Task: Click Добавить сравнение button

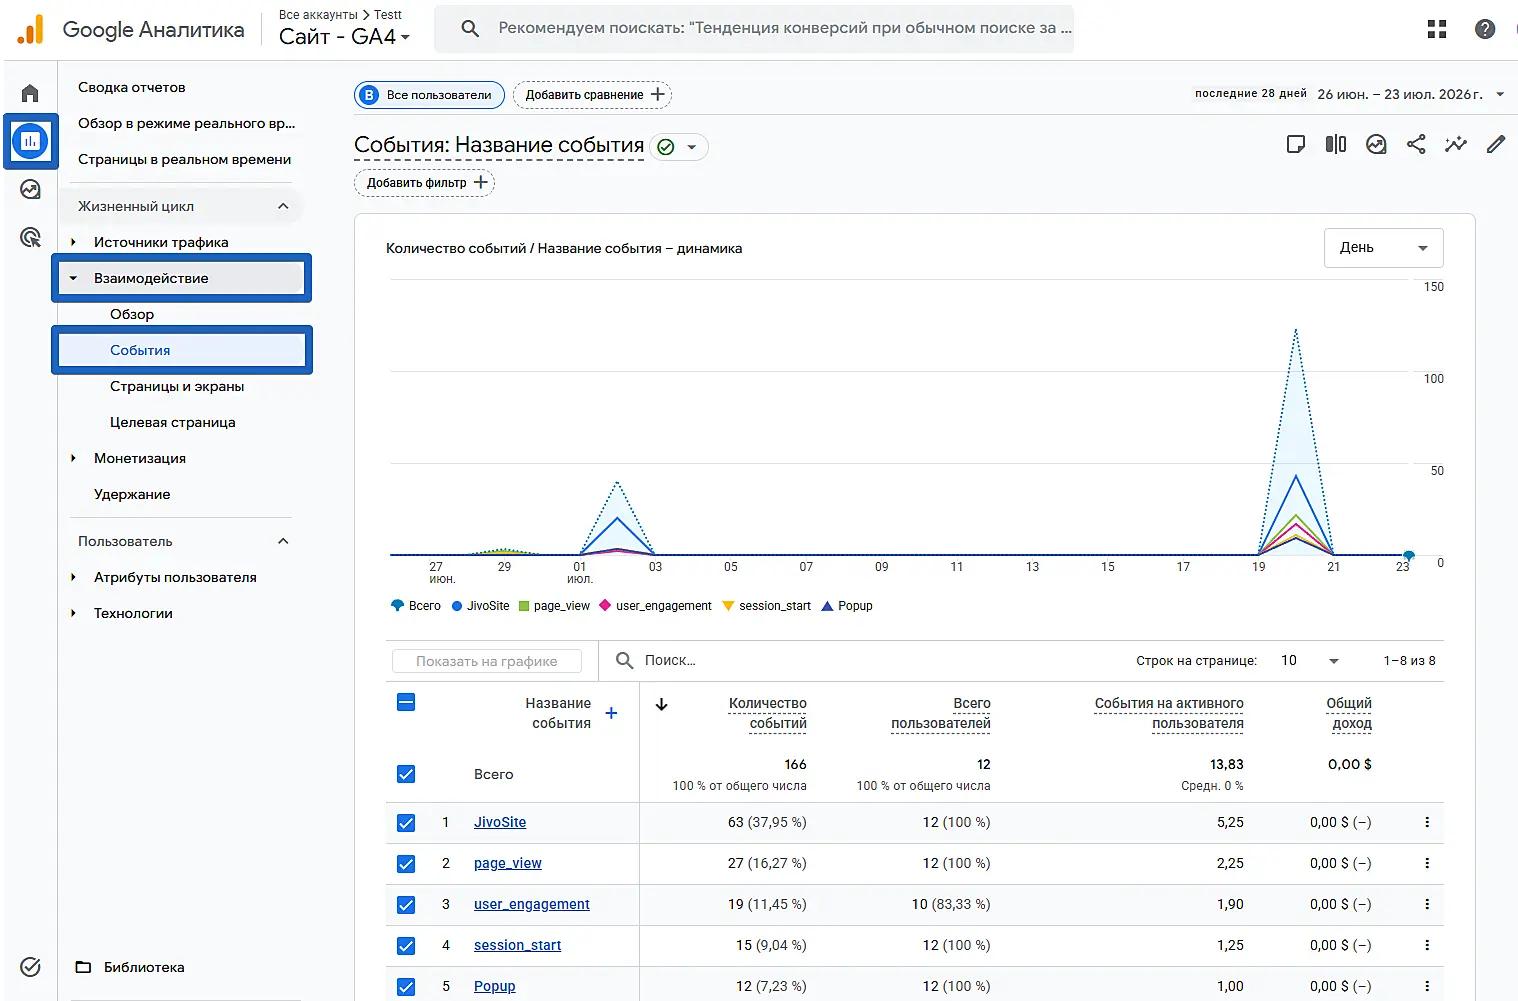Action: click(x=593, y=95)
